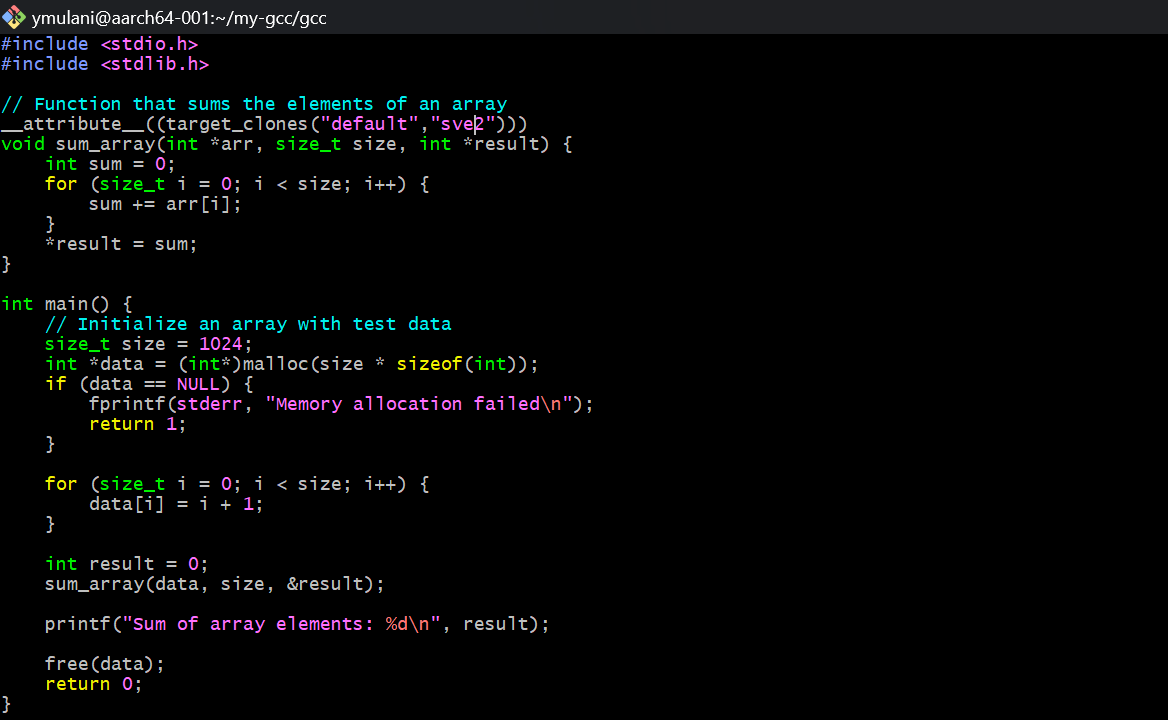Click 'sizeof' keyword in malloc call

pyautogui.click(x=430, y=364)
